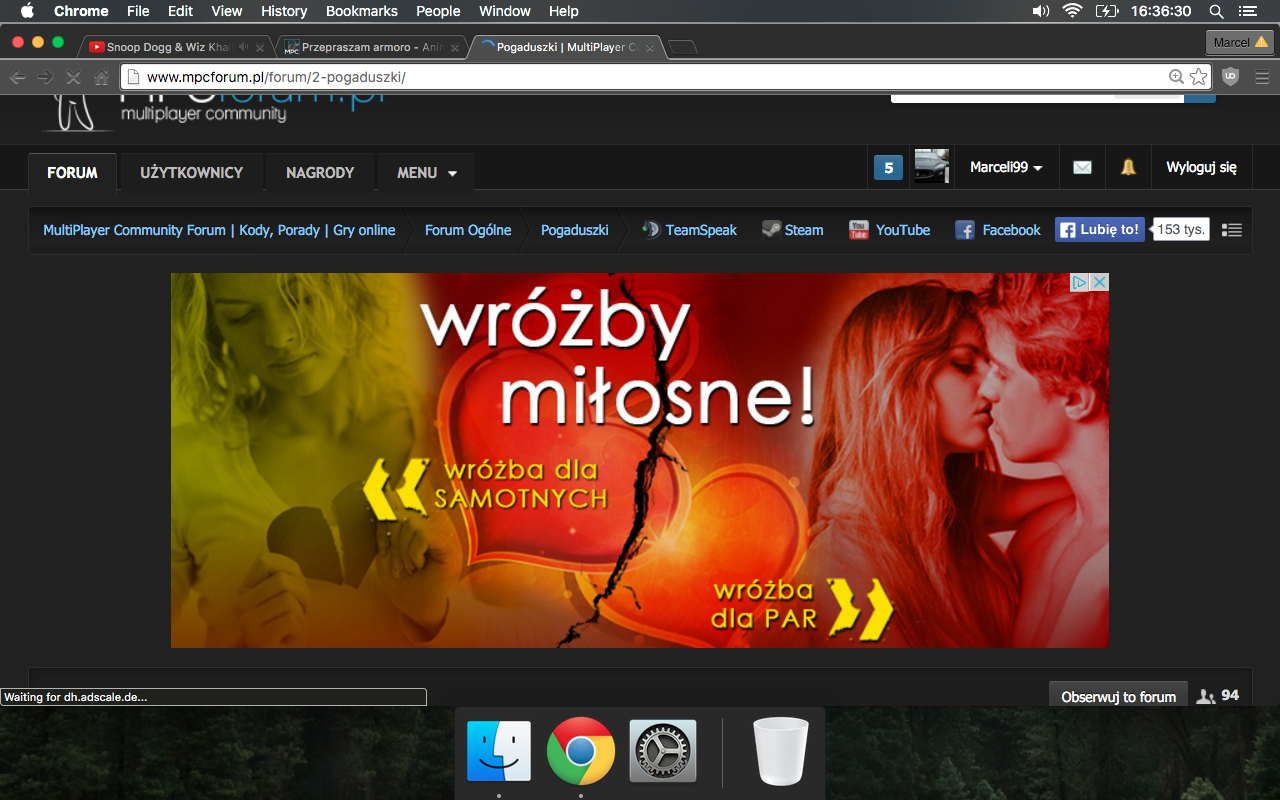Open the Chrome hamburger menu

tap(1261, 77)
